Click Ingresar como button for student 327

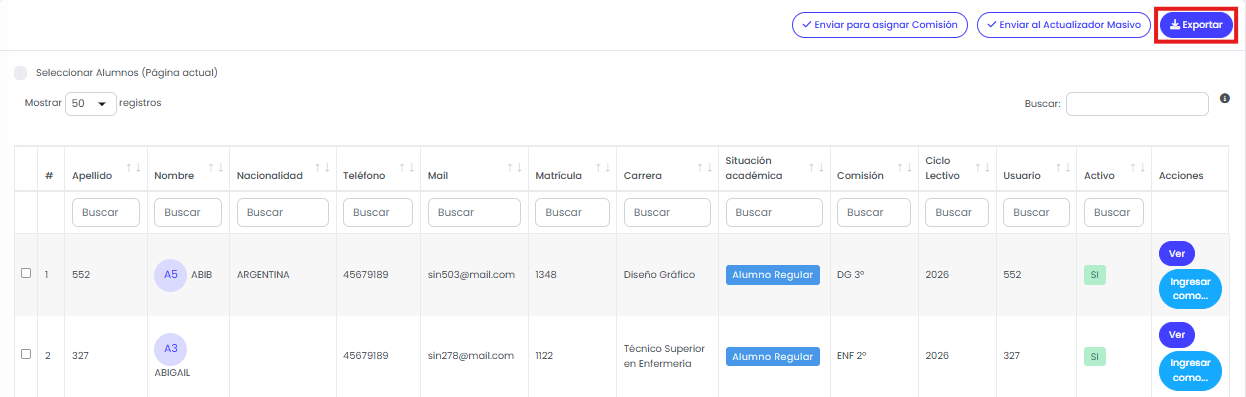[x=1190, y=370]
